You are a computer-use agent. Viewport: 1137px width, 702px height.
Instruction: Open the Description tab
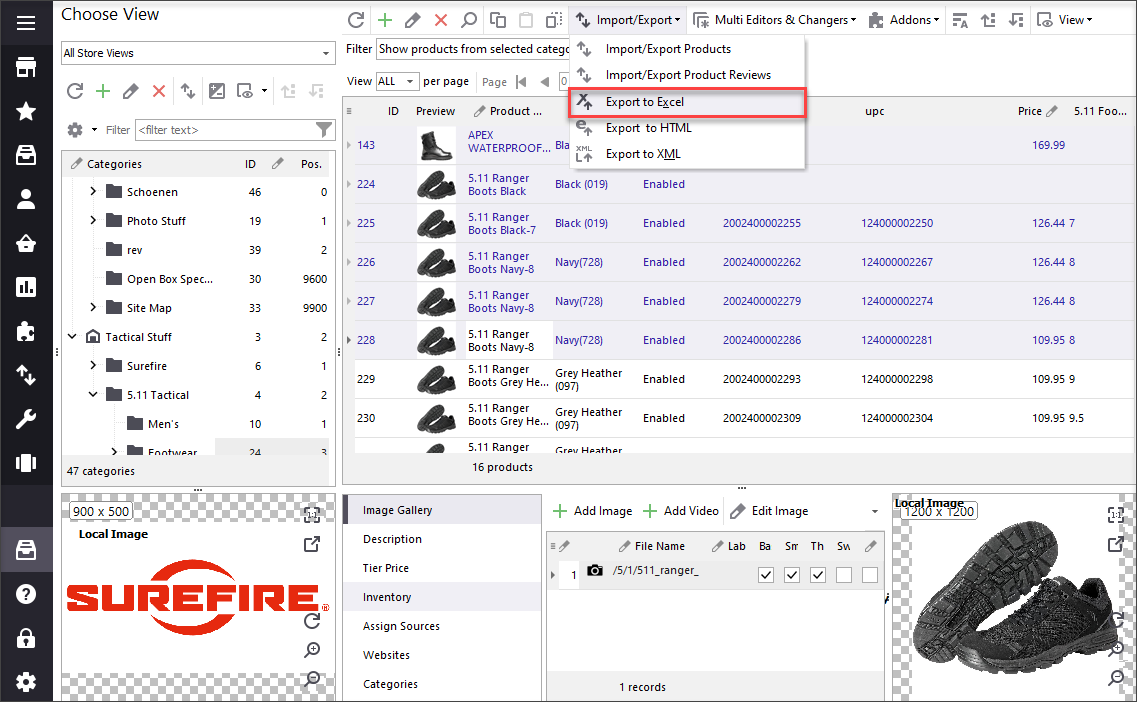pos(442,539)
